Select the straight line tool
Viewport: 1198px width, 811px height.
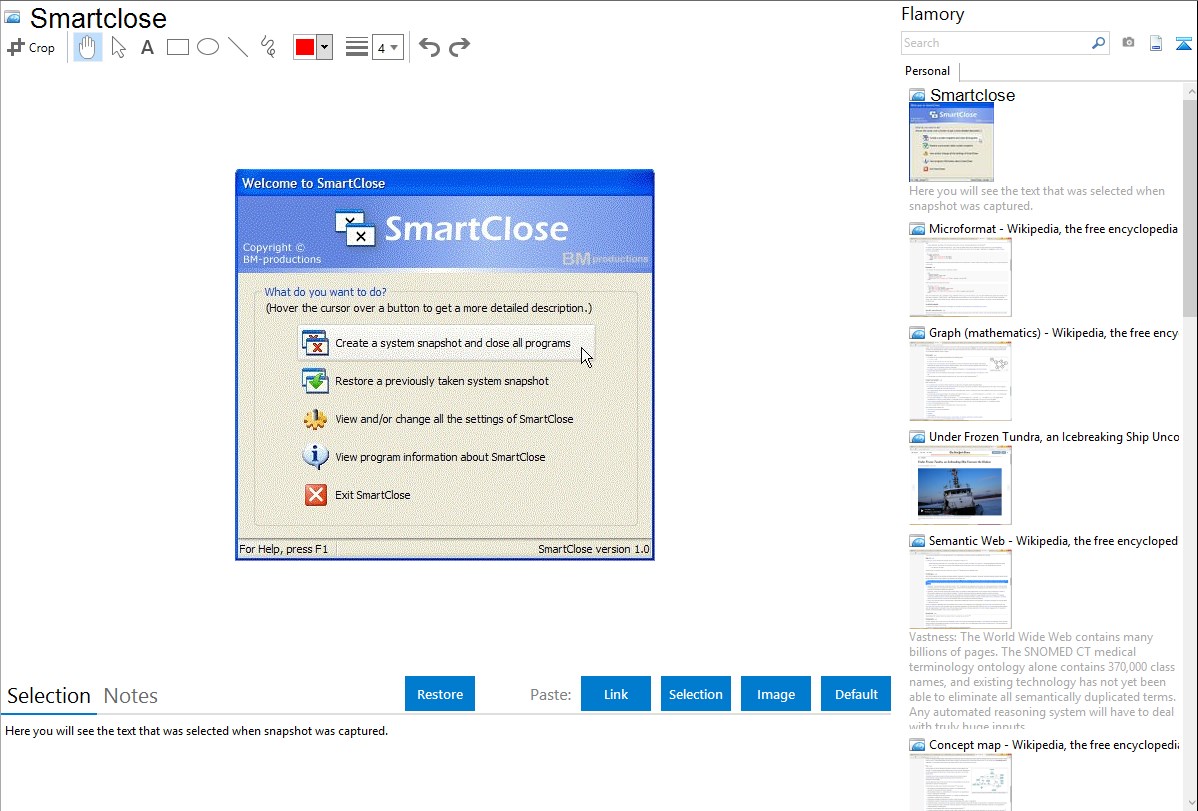pos(238,47)
